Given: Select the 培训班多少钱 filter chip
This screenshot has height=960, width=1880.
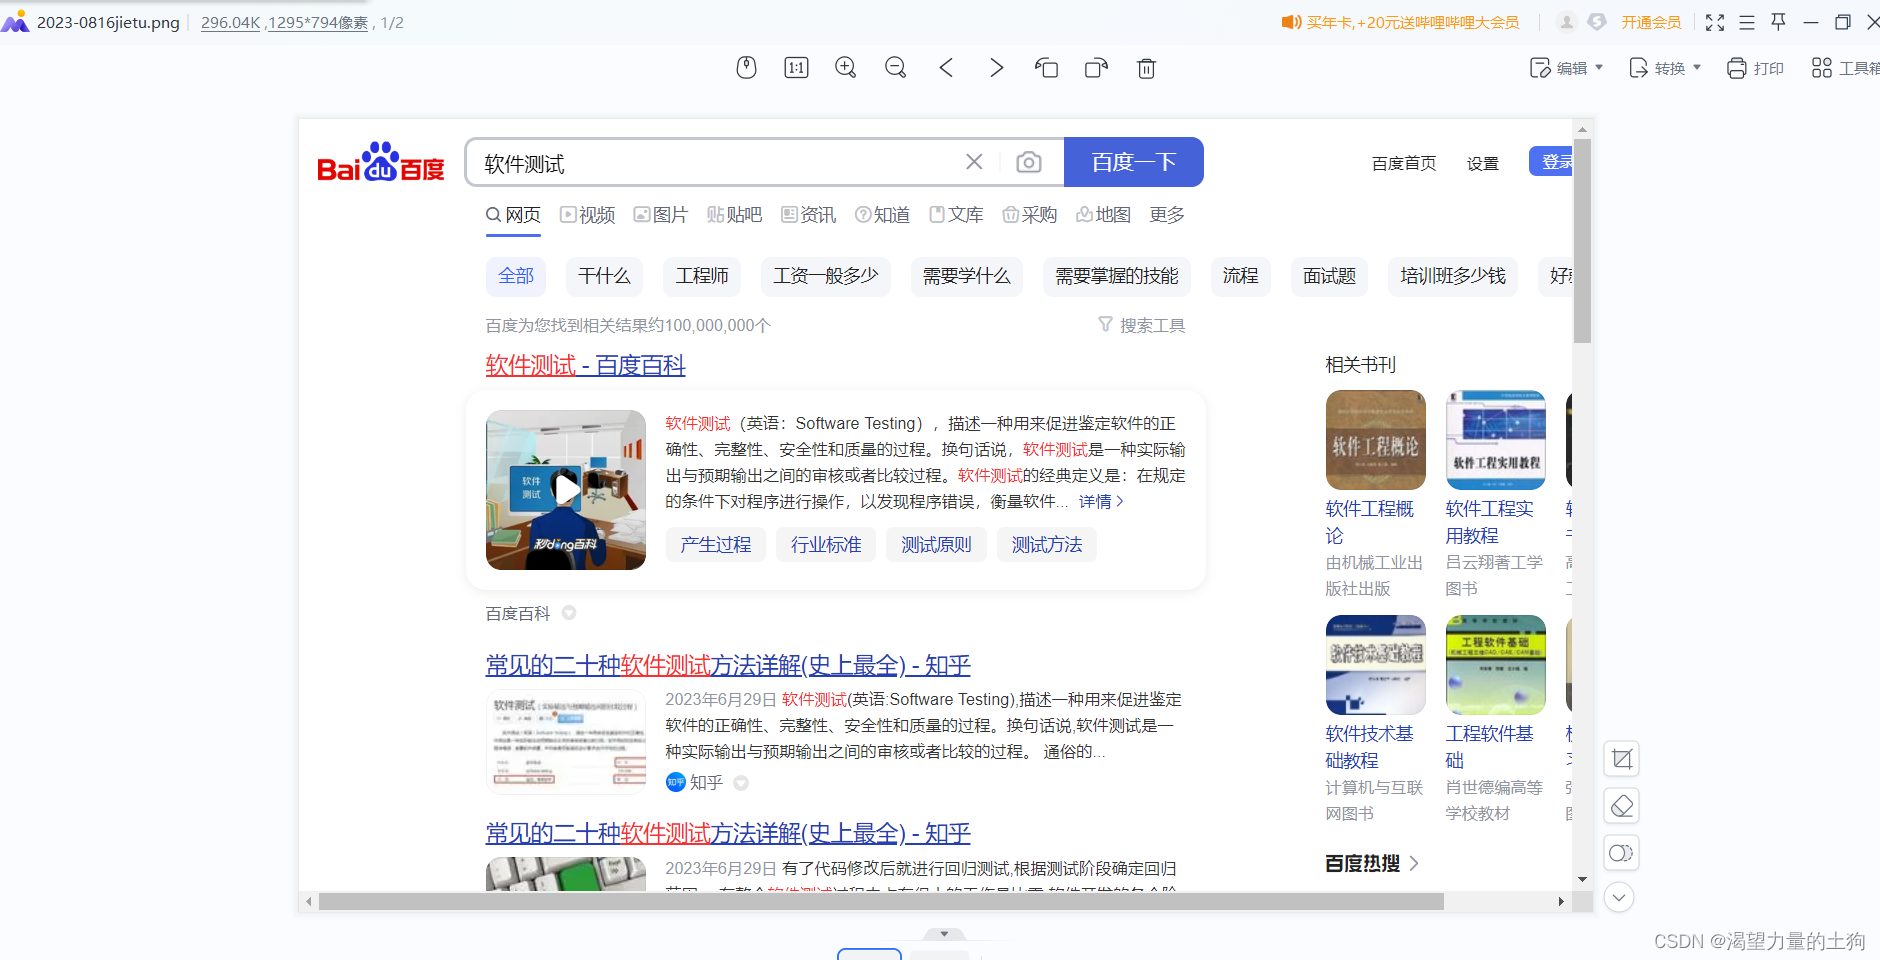Looking at the screenshot, I should (x=1453, y=276).
